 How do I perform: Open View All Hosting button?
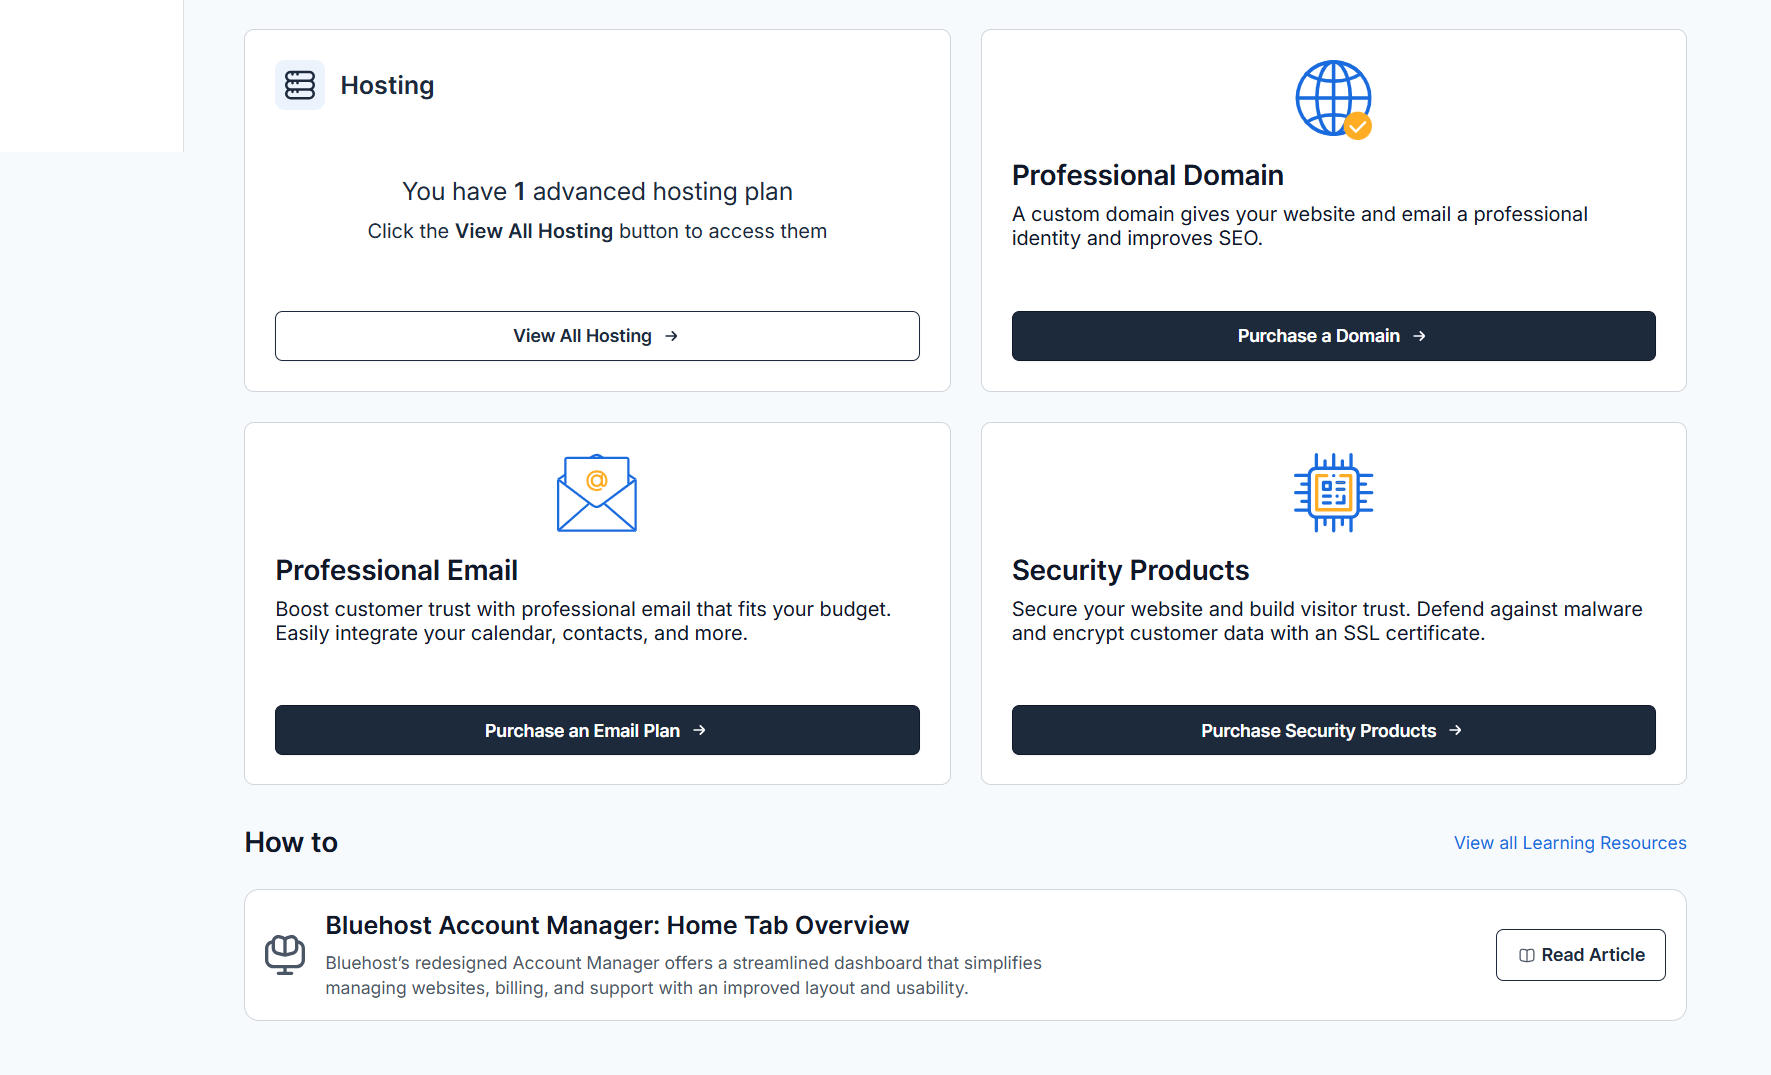click(x=597, y=336)
